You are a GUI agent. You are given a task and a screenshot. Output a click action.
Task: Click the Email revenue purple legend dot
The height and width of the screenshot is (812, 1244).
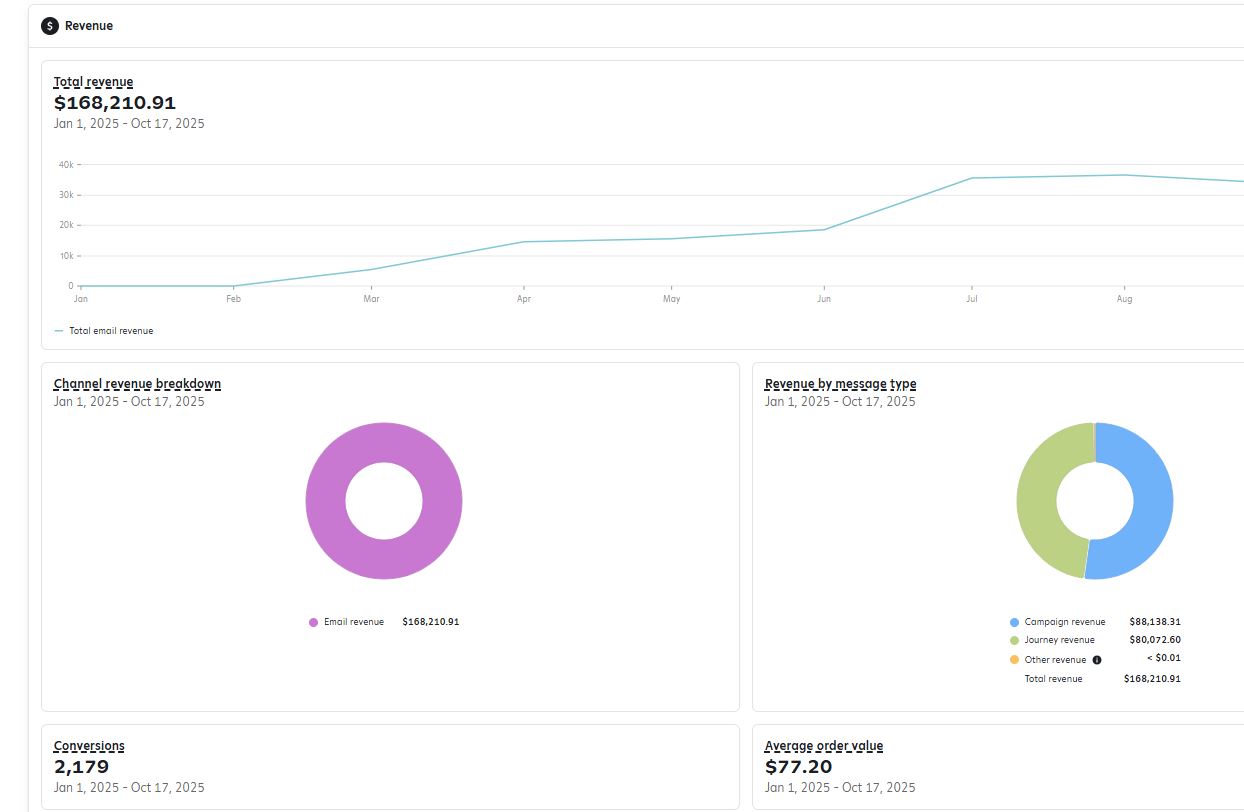[x=313, y=622]
